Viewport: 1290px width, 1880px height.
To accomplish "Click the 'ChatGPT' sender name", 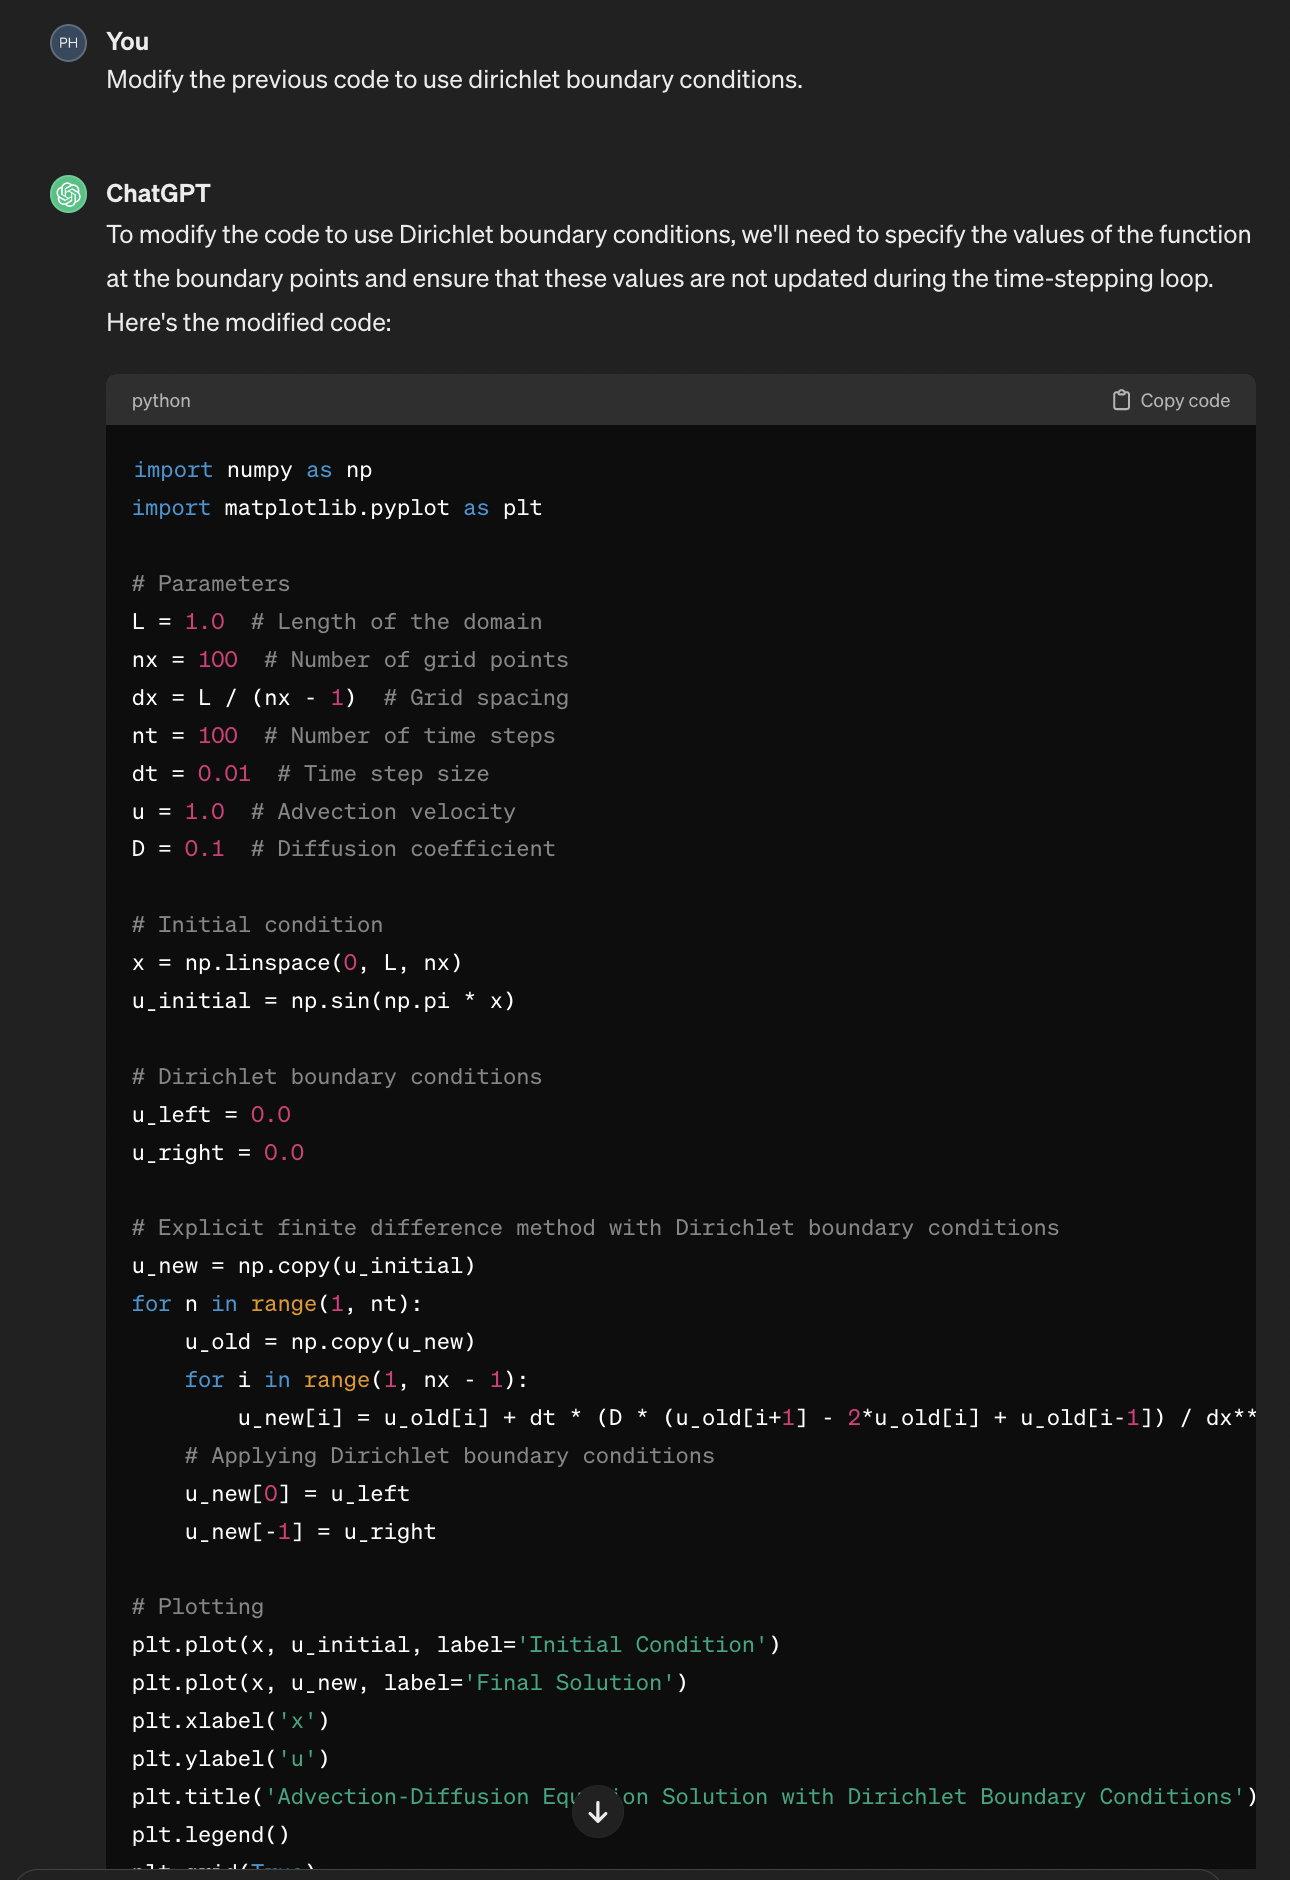I will (158, 193).
